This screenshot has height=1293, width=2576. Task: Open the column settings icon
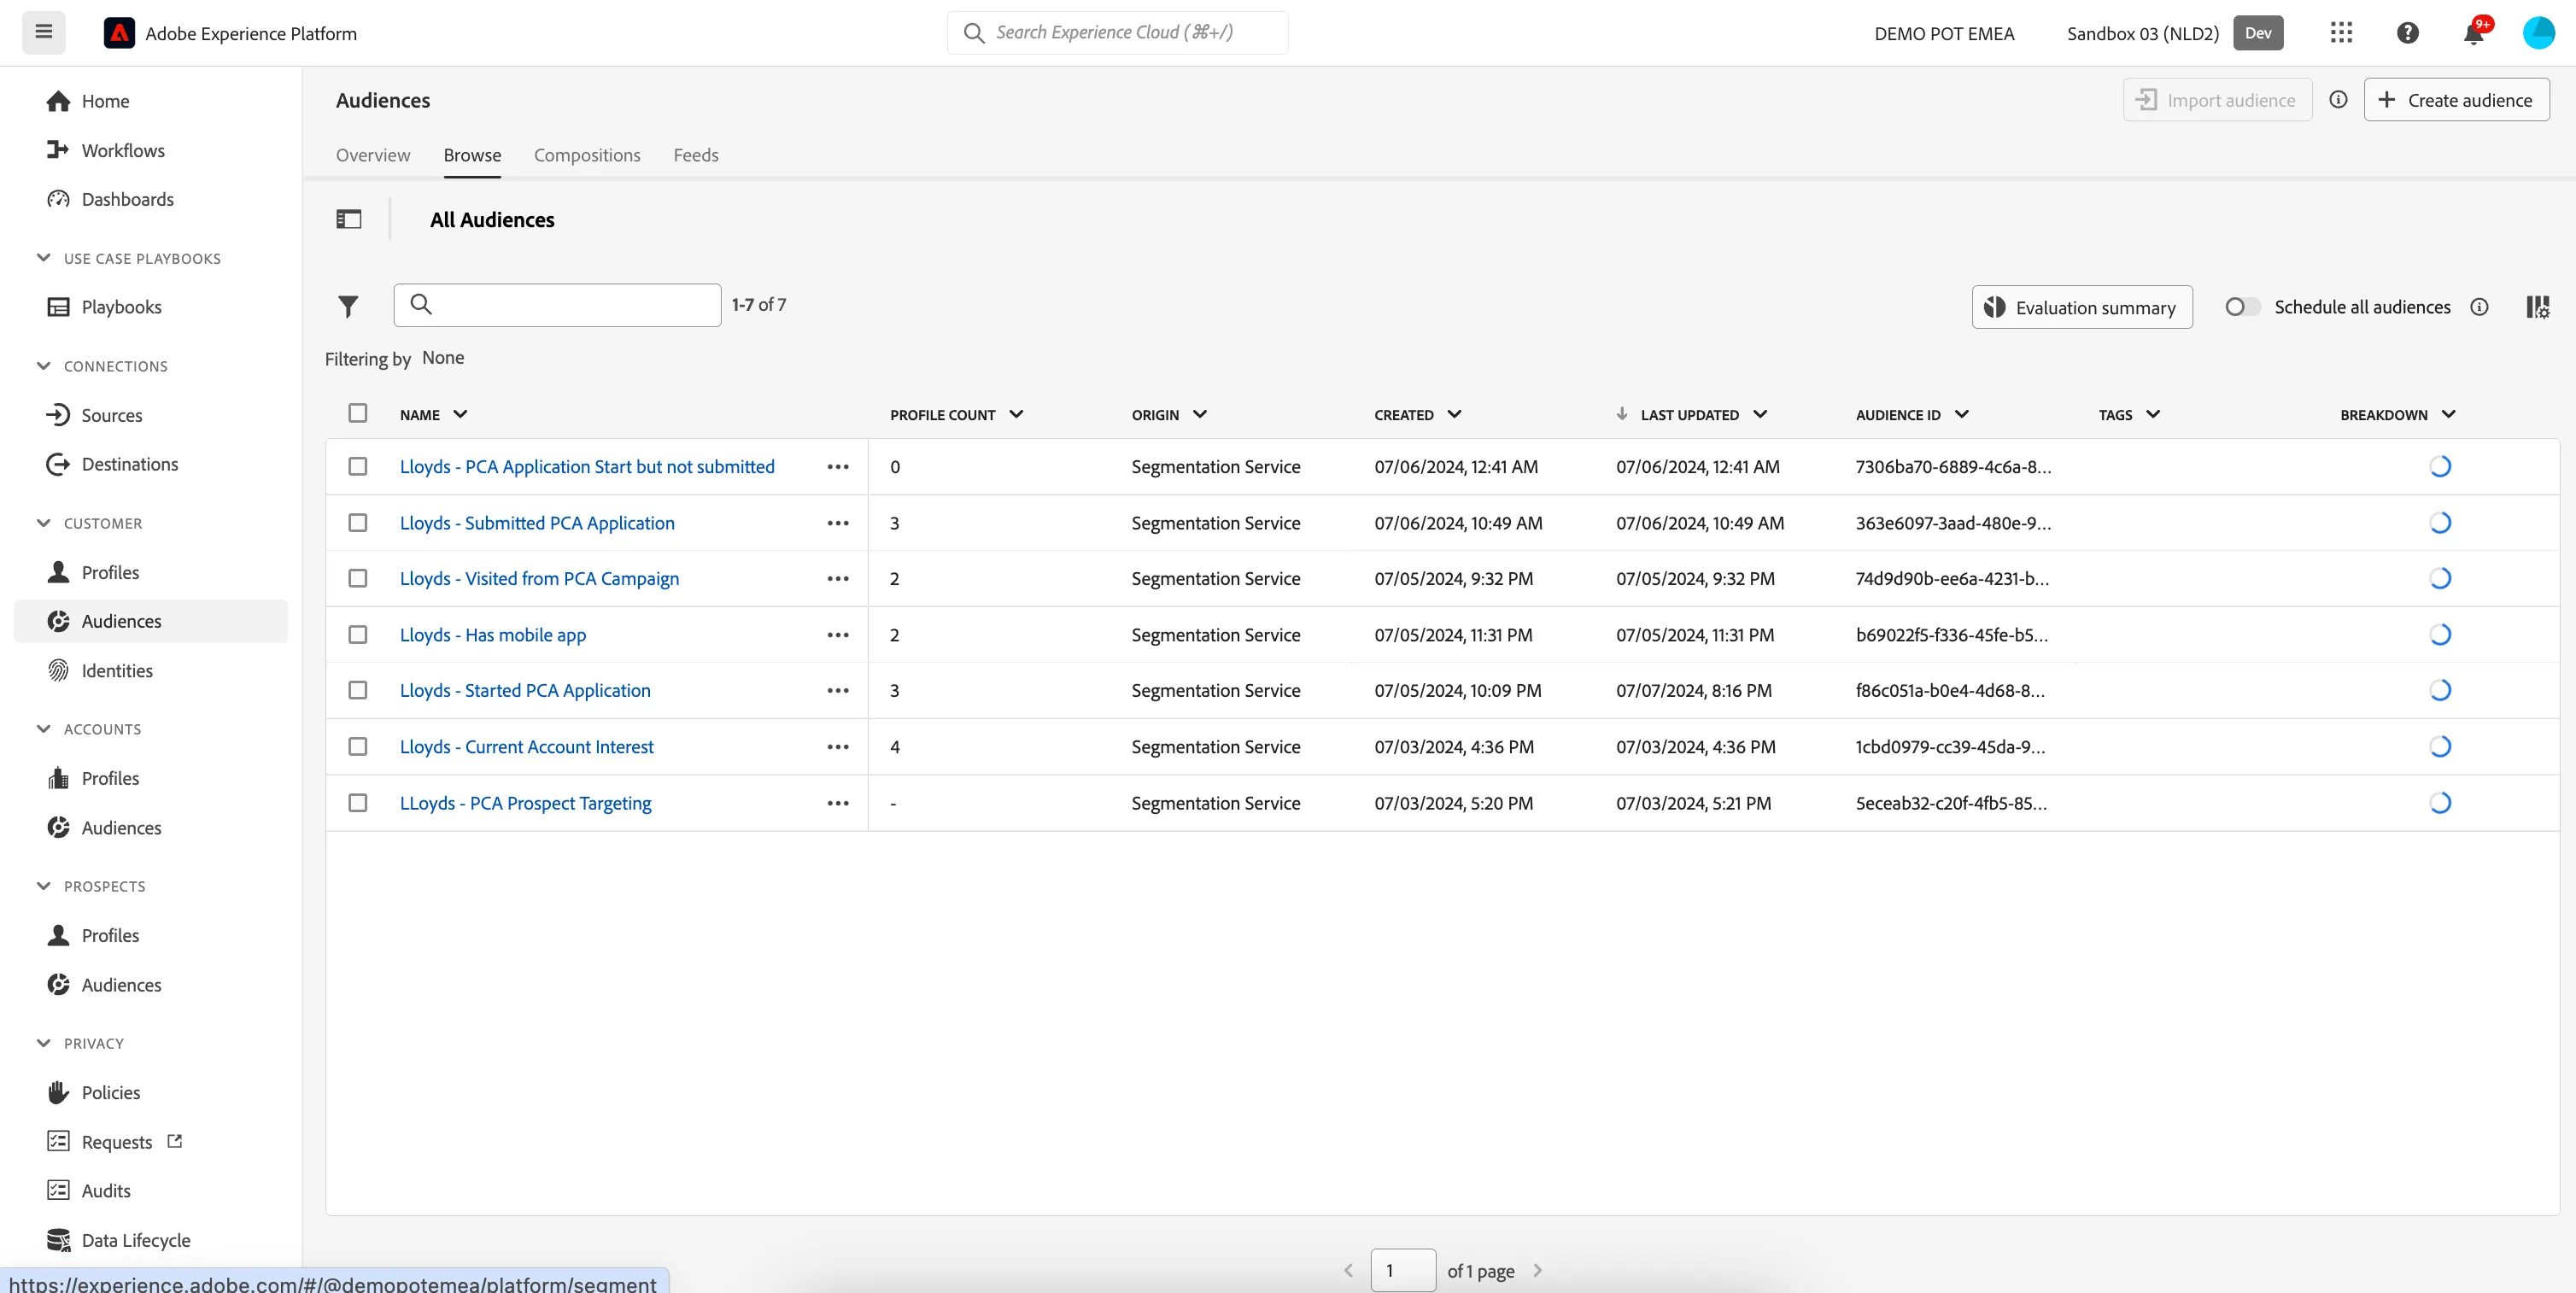pyautogui.click(x=2538, y=307)
